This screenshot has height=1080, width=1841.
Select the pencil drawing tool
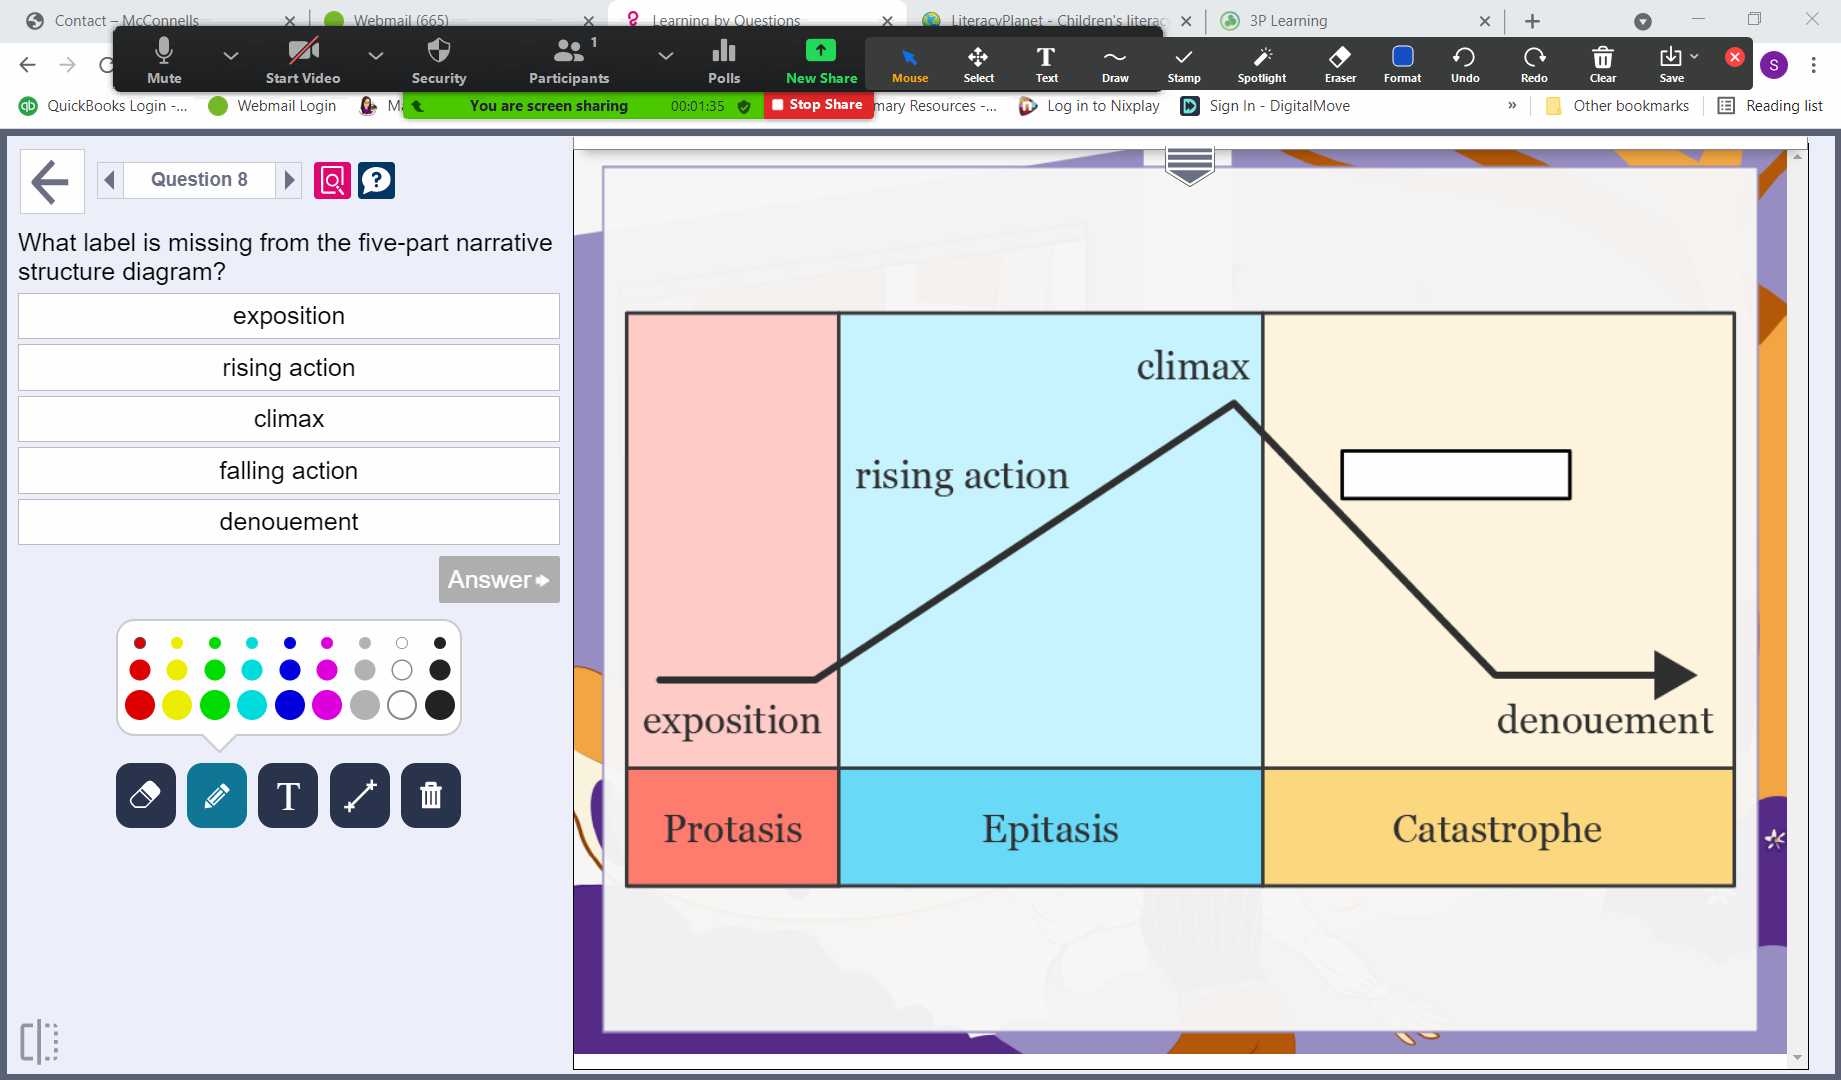pos(217,796)
